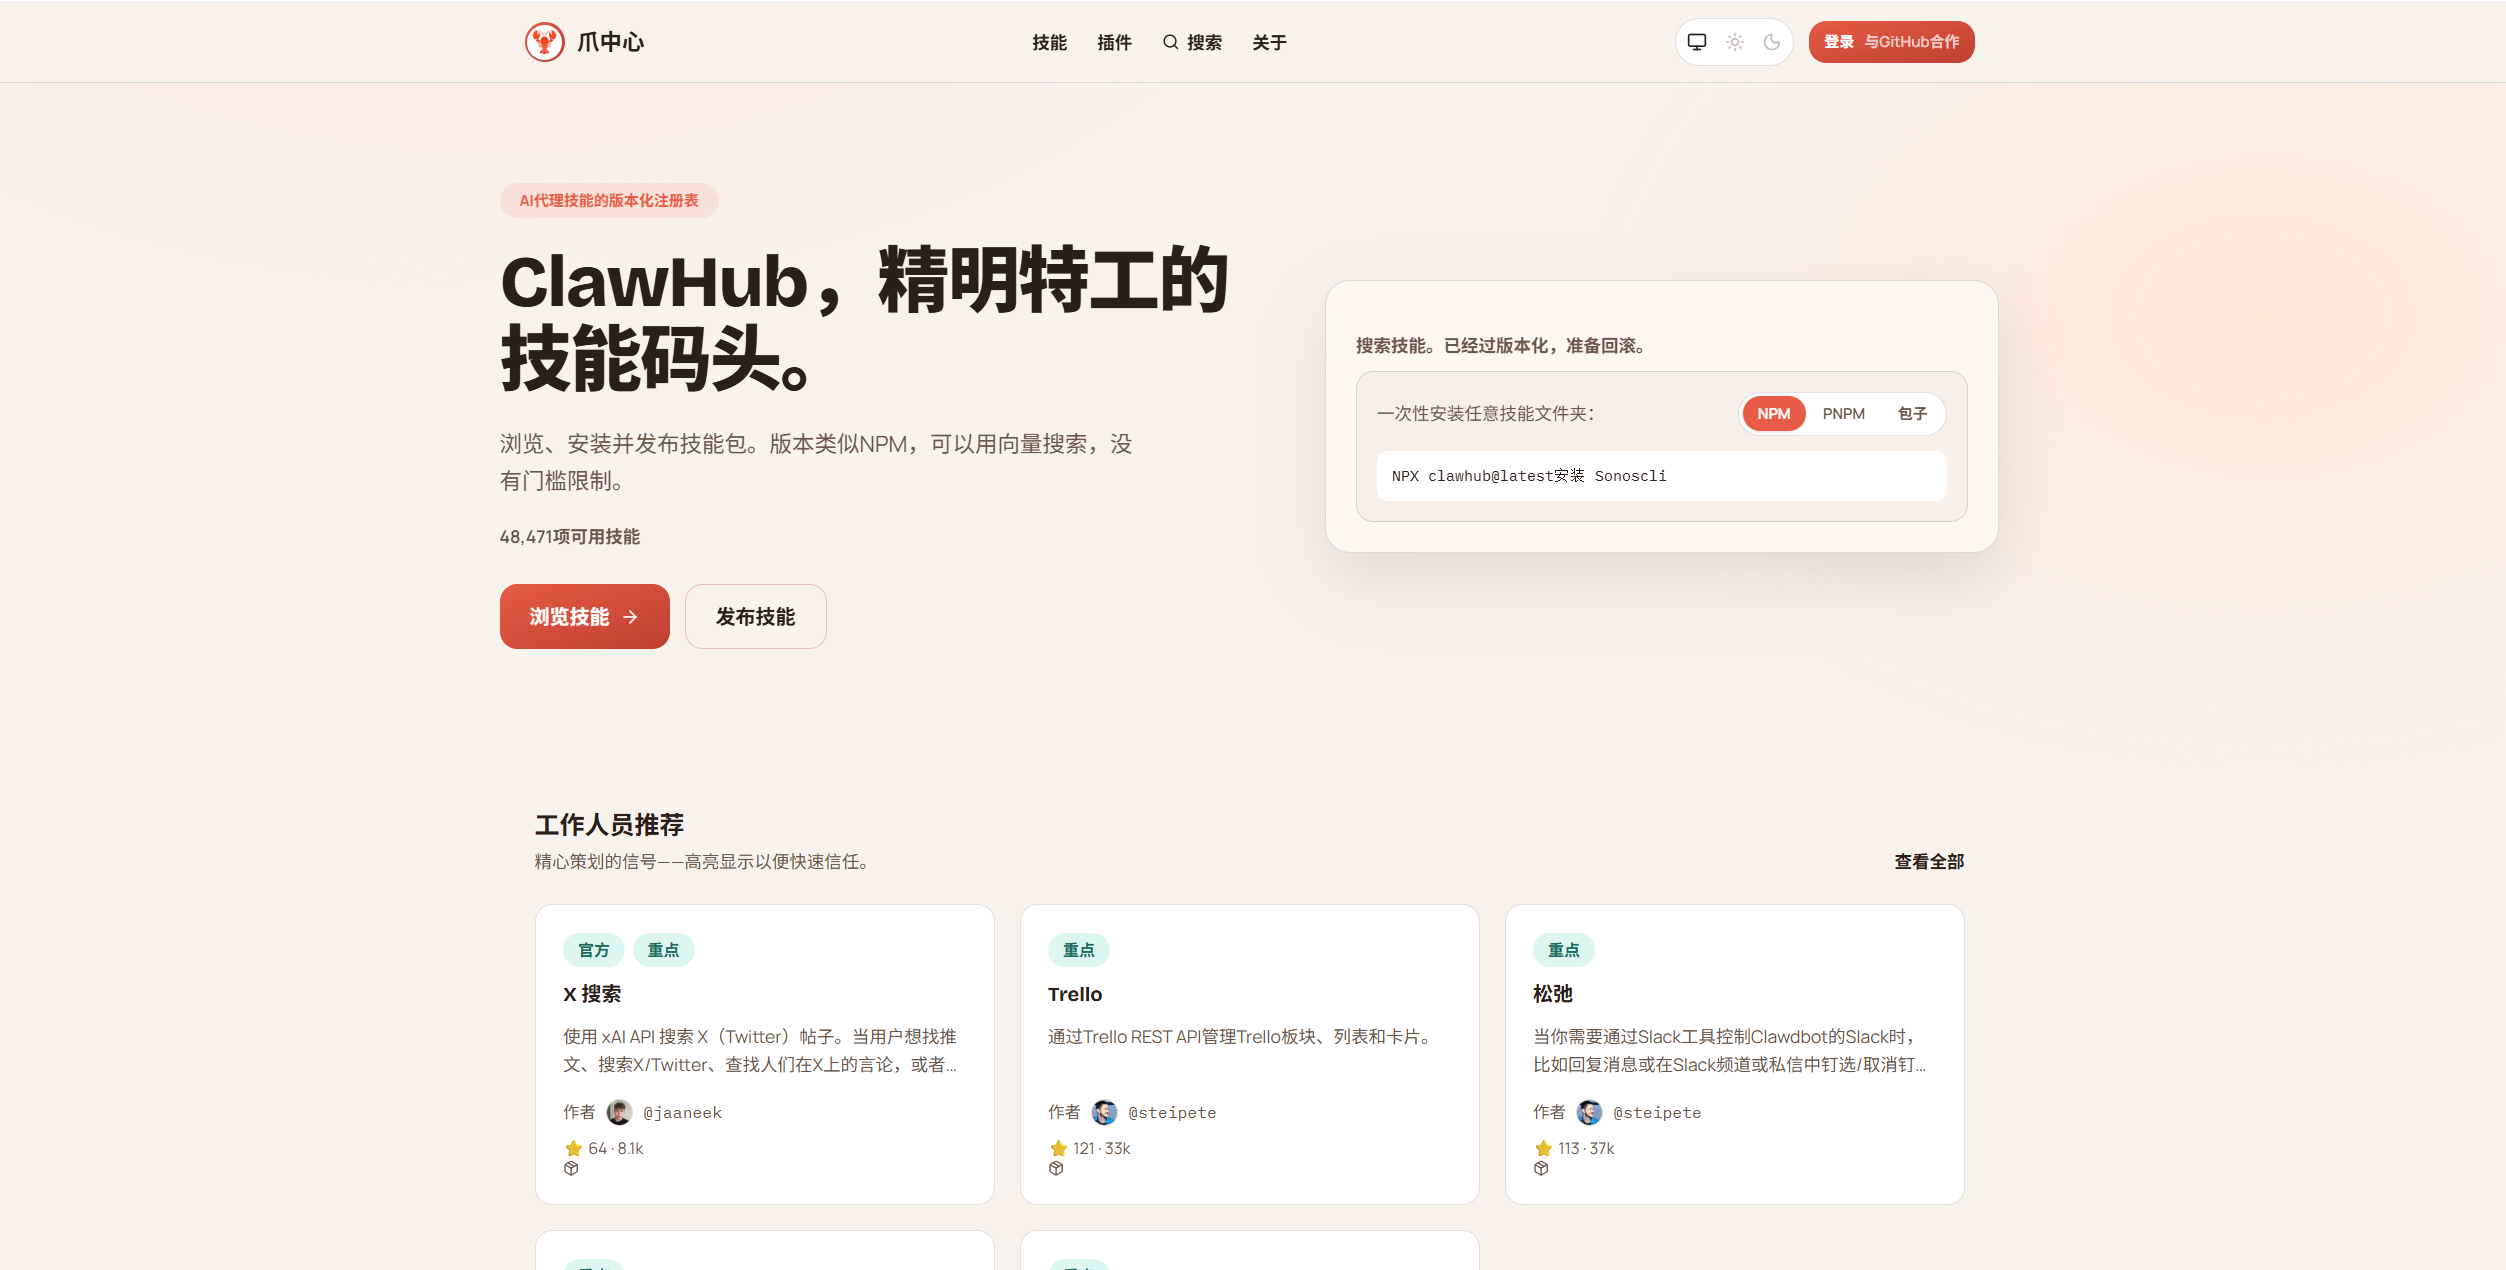Open the 搜索 navigation item
This screenshot has width=2506, height=1270.
[x=1192, y=42]
